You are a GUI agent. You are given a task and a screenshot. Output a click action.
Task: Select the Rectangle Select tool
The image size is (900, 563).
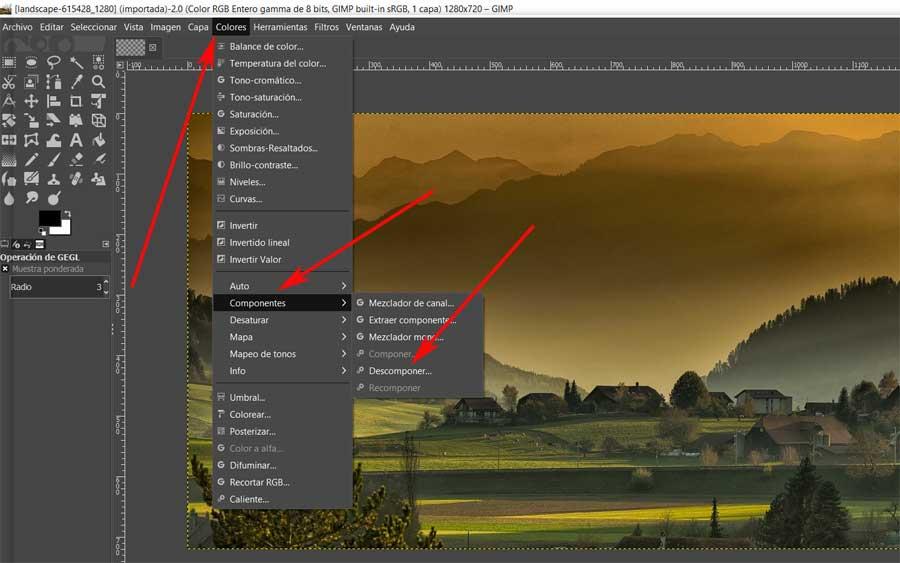[9, 62]
